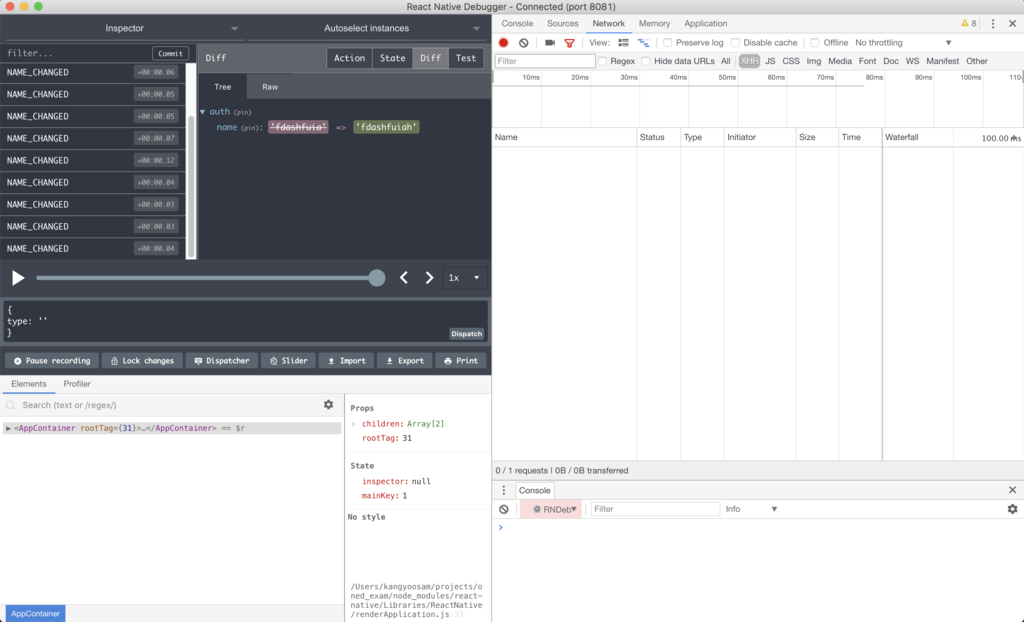Open the No throttling dropdown
The image size is (1024, 622).
coord(903,42)
